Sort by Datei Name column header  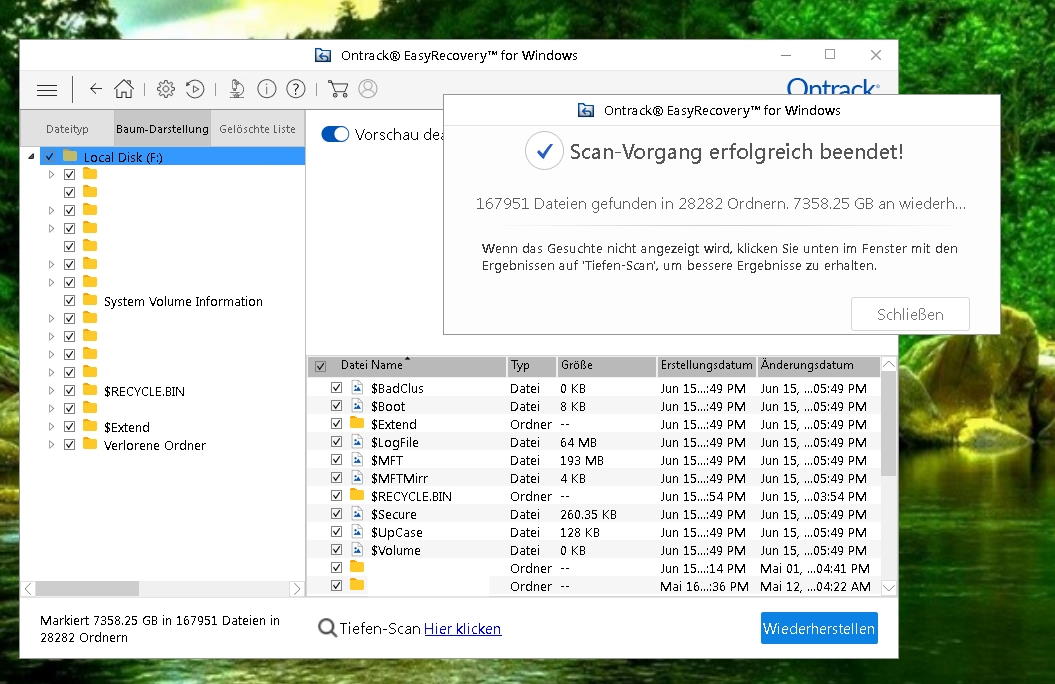click(407, 366)
